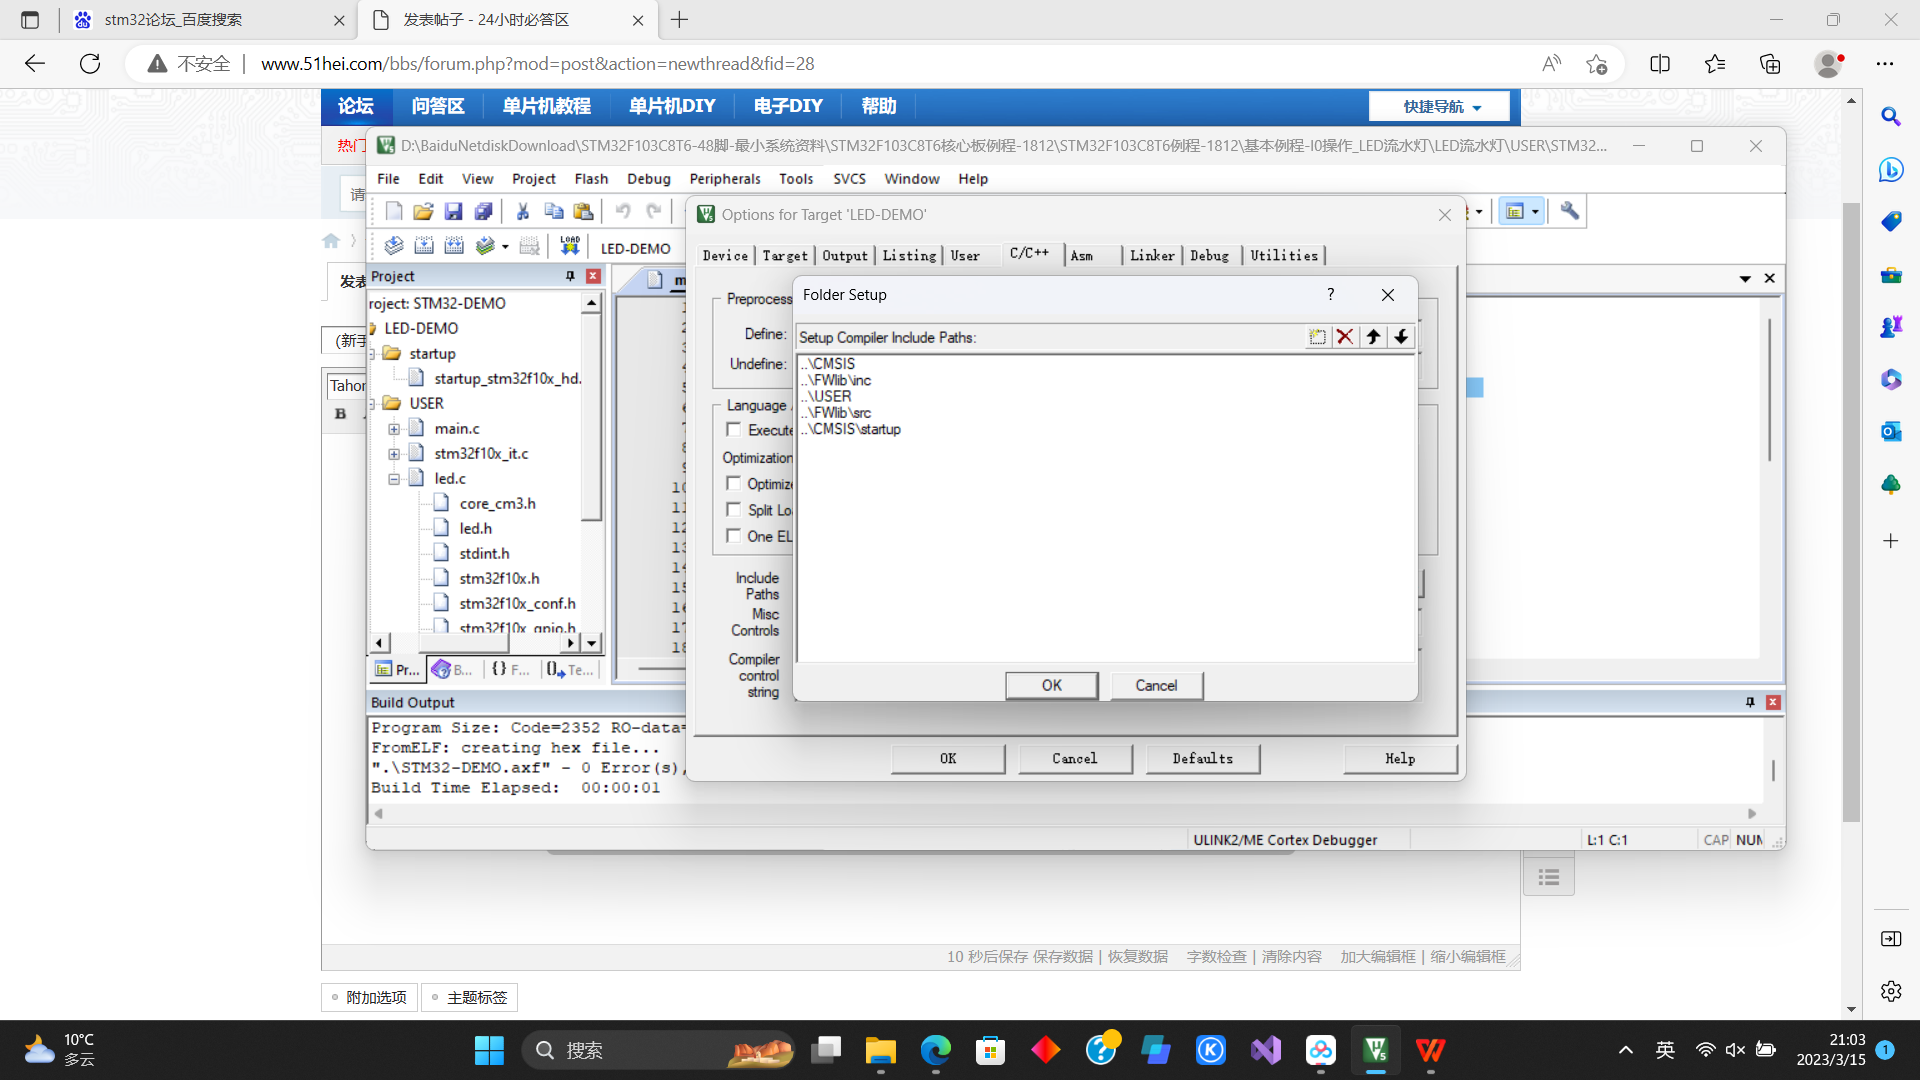This screenshot has width=1920, height=1080.
Task: Click the LOAD download-to-flash icon
Action: point(570,245)
